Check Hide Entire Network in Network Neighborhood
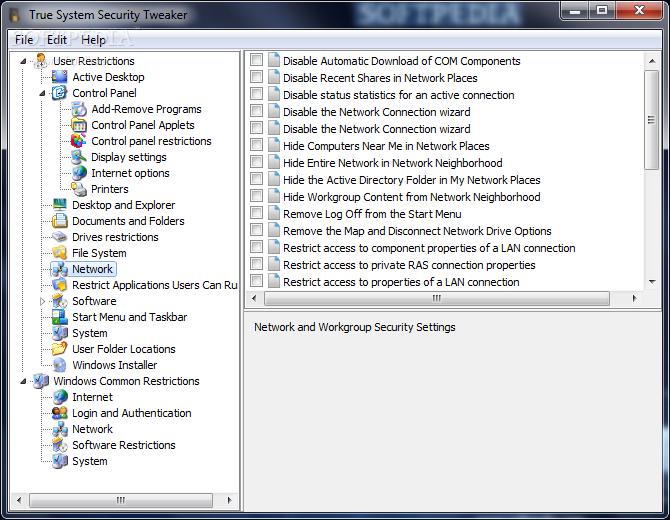The height and width of the screenshot is (520, 670). tap(256, 162)
